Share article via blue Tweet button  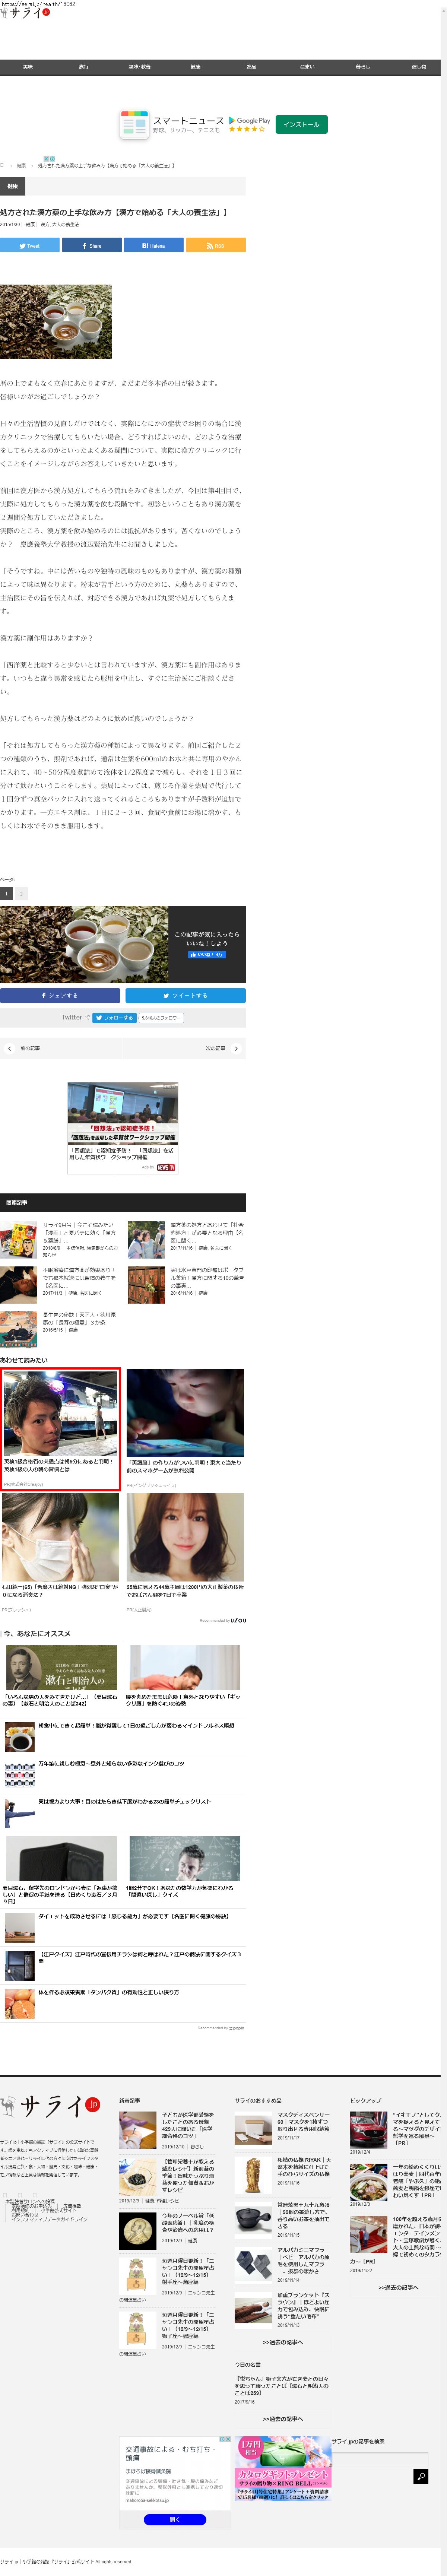pos(29,245)
